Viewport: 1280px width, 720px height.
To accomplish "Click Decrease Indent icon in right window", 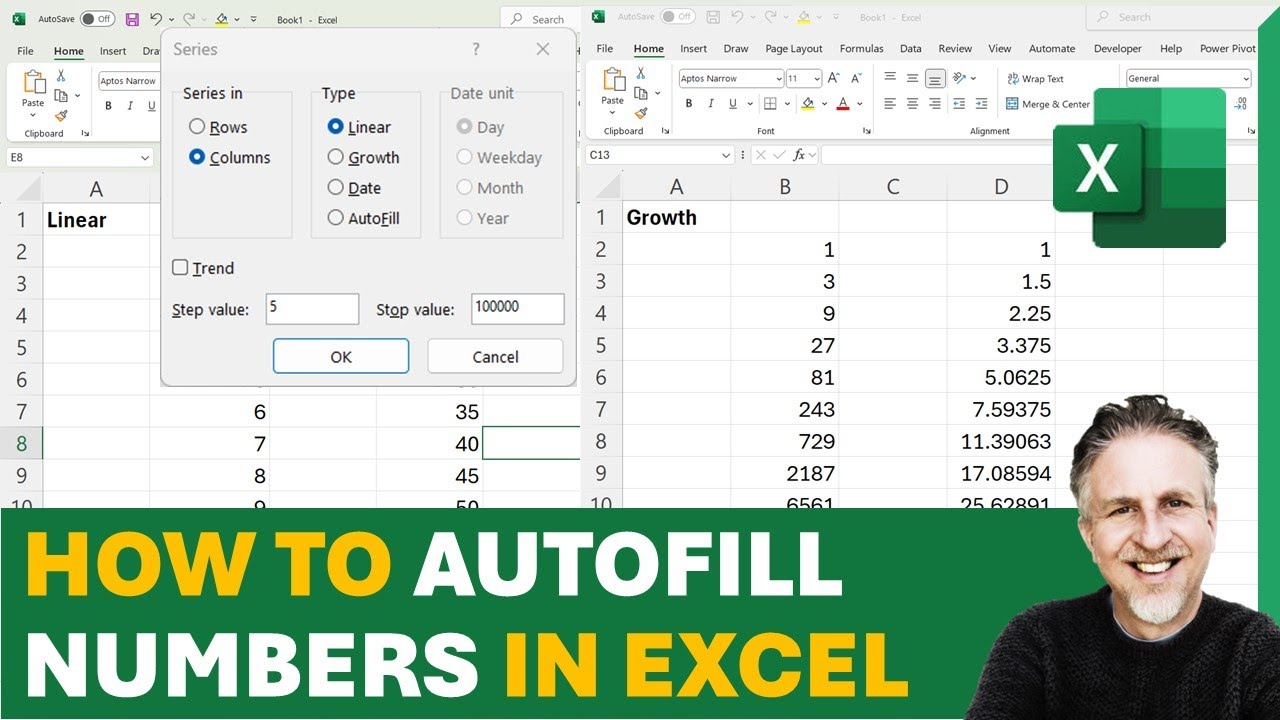I will click(x=959, y=103).
